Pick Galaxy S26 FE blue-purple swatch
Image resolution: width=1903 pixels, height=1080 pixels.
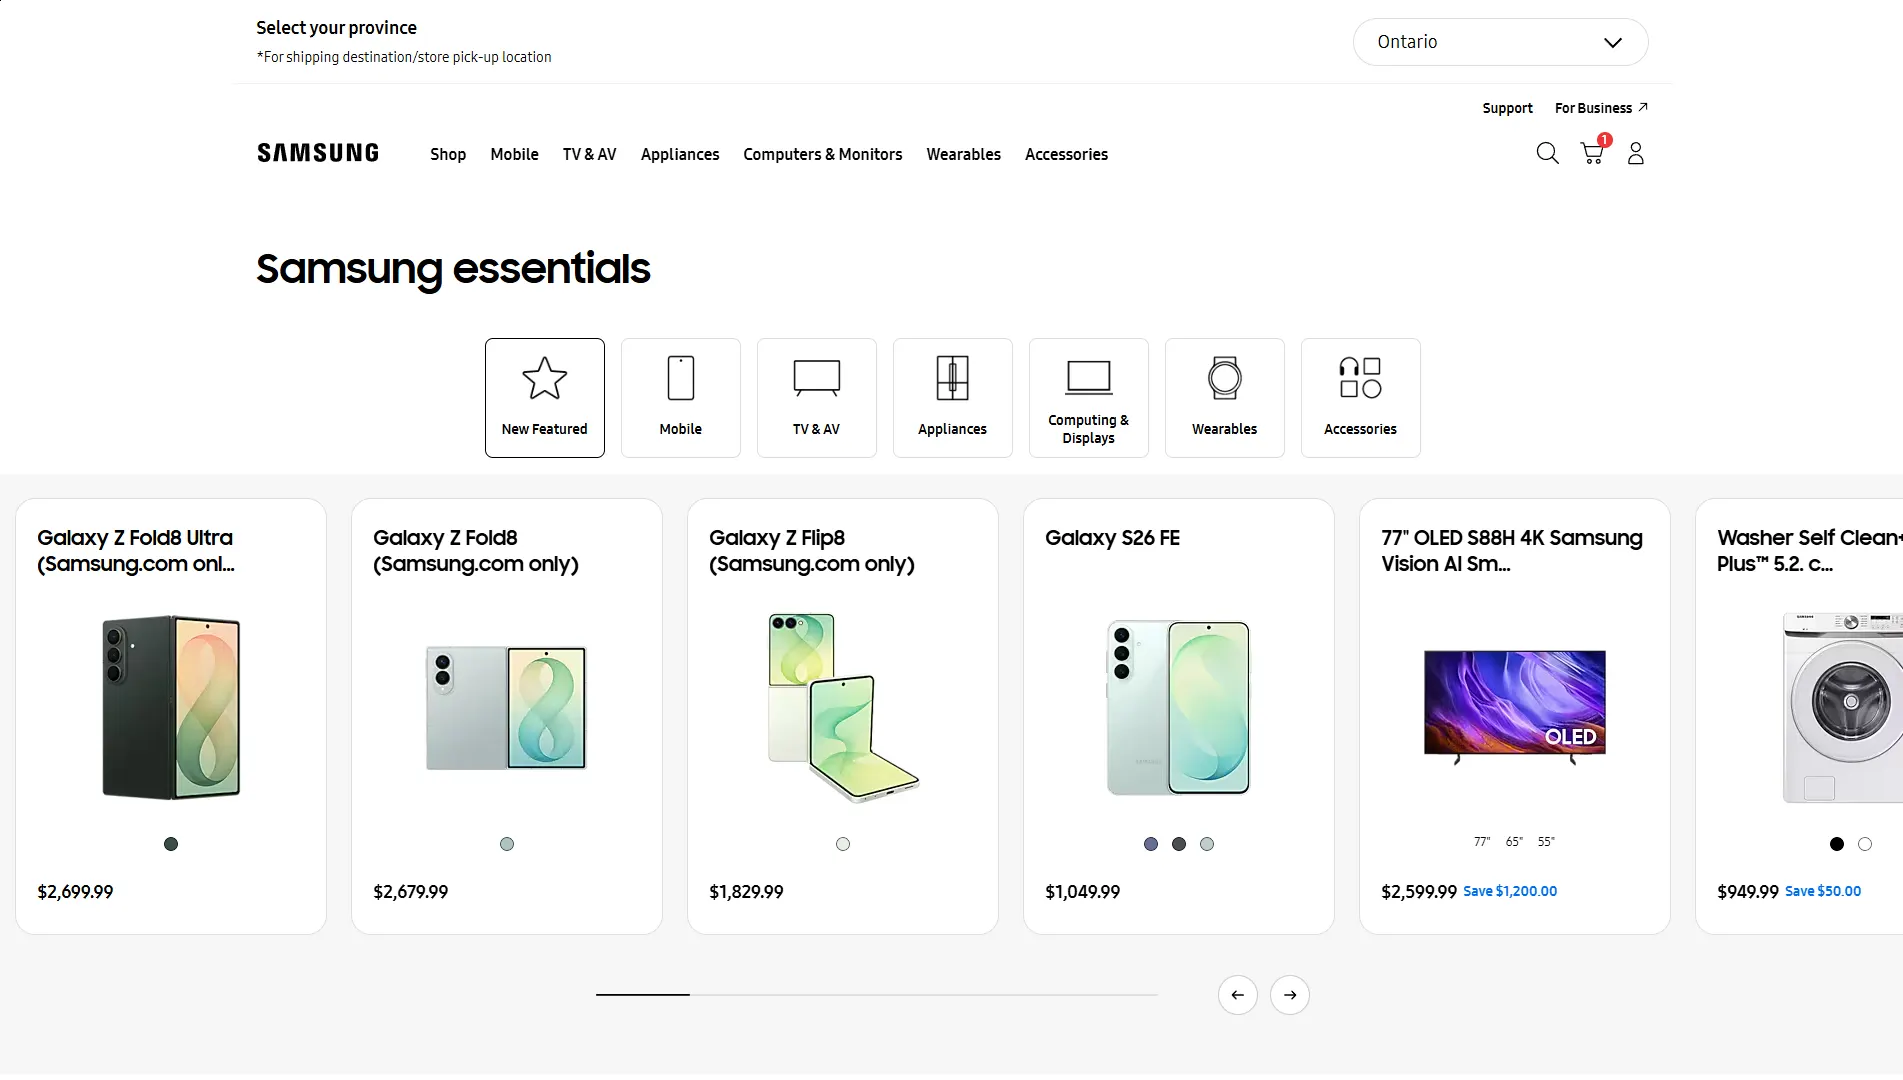click(x=1151, y=844)
